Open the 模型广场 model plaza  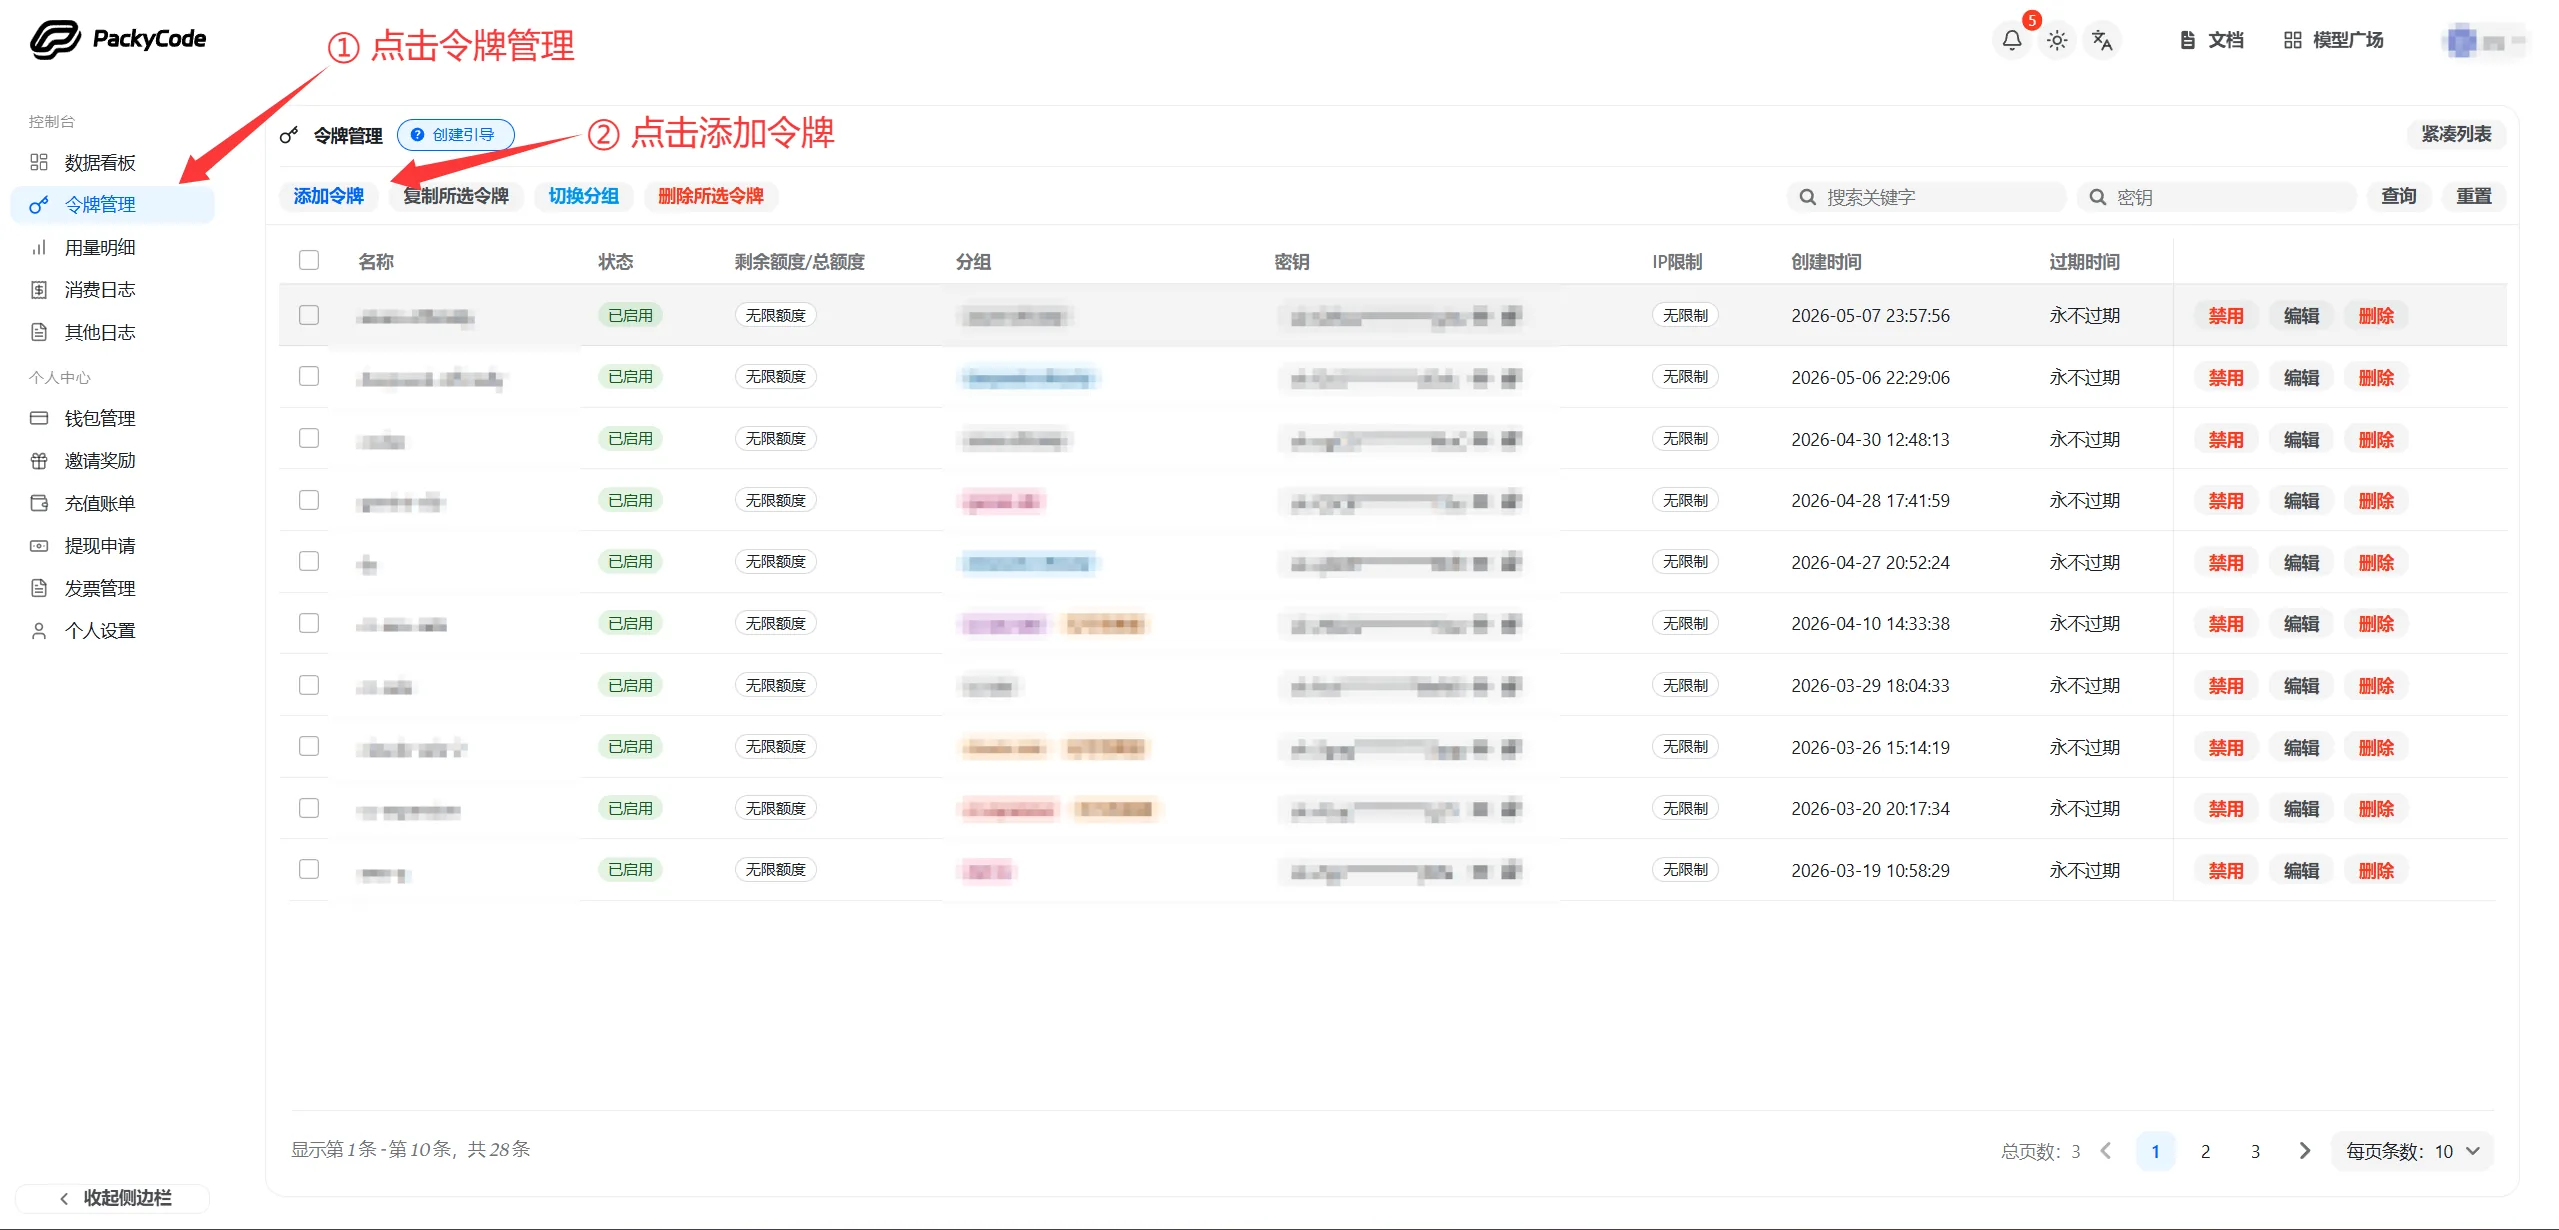pos(2334,40)
